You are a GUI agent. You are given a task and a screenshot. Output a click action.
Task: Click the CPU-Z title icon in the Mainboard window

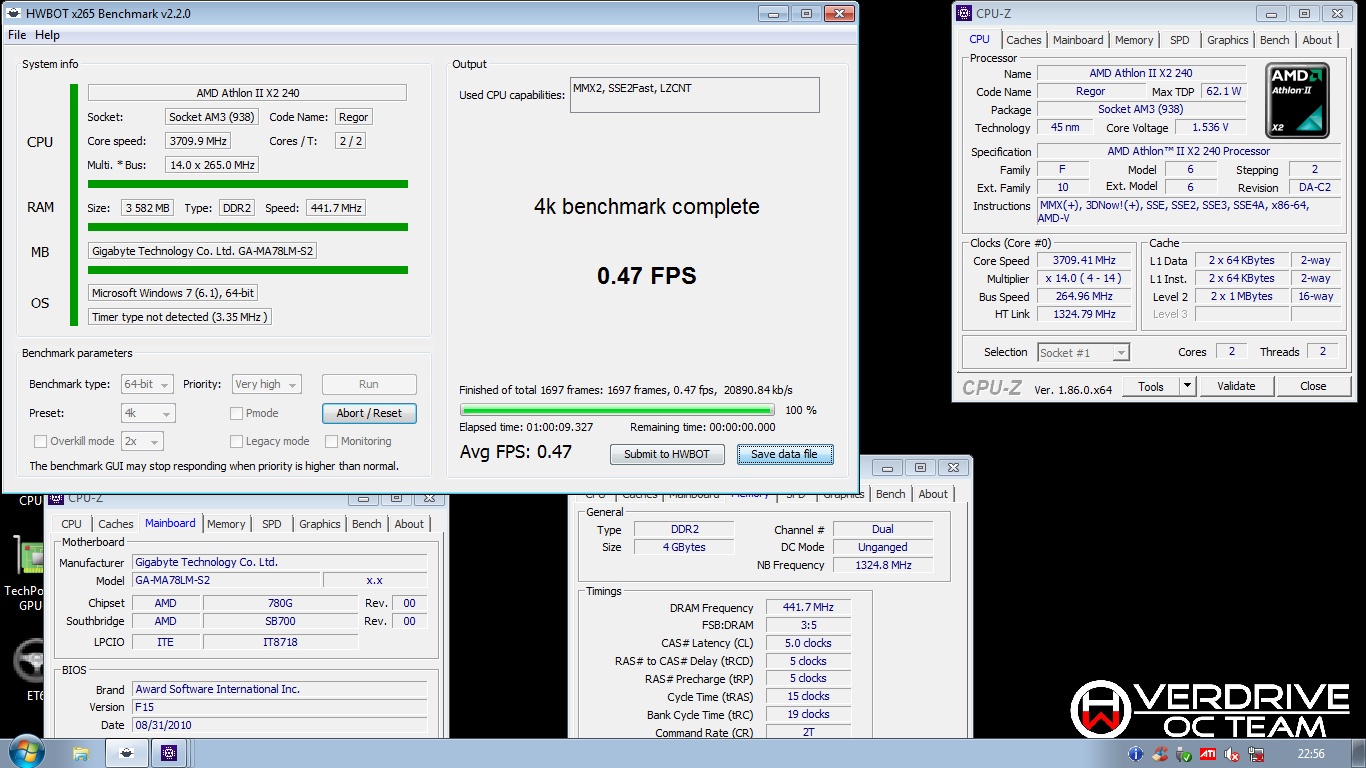pyautogui.click(x=57, y=498)
